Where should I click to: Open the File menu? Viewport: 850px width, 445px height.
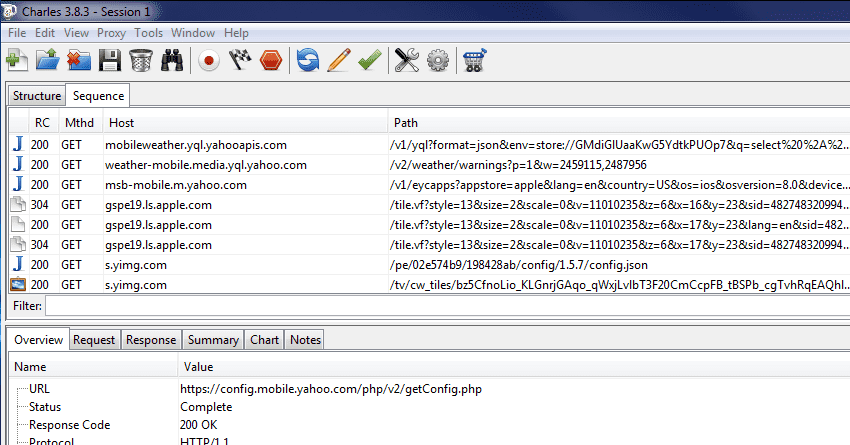tap(17, 33)
